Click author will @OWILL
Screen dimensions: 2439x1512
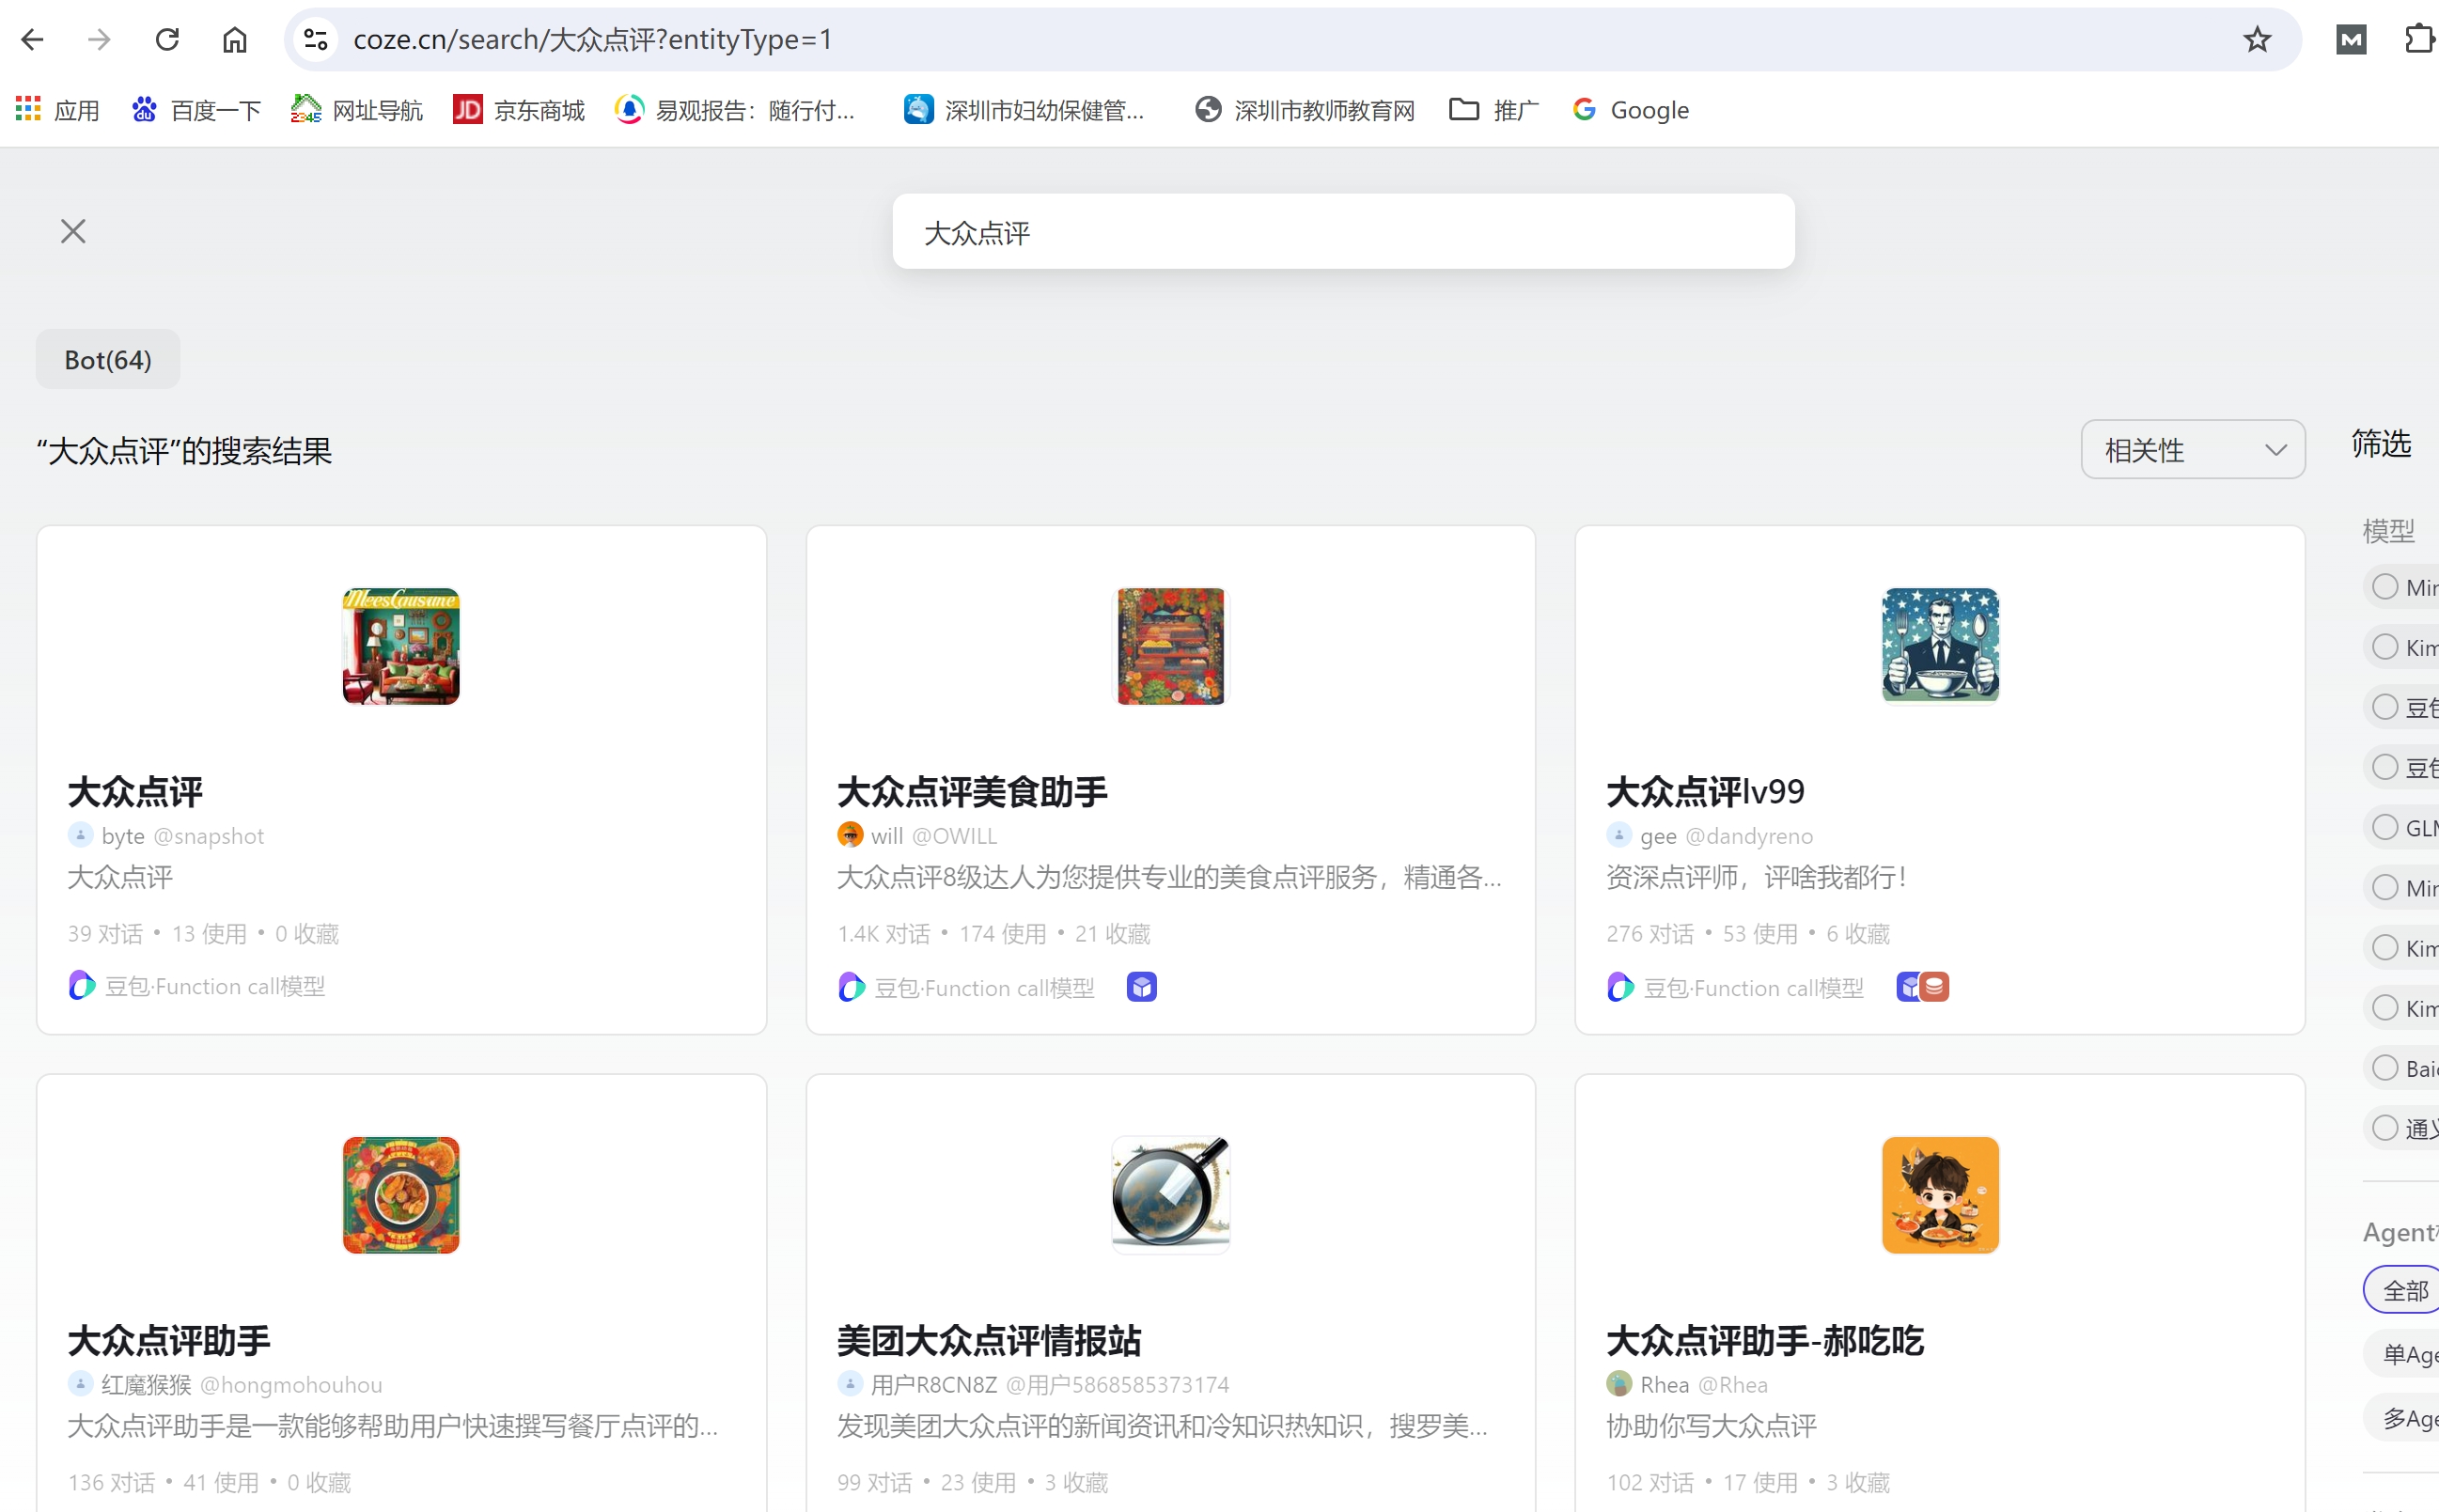click(917, 836)
